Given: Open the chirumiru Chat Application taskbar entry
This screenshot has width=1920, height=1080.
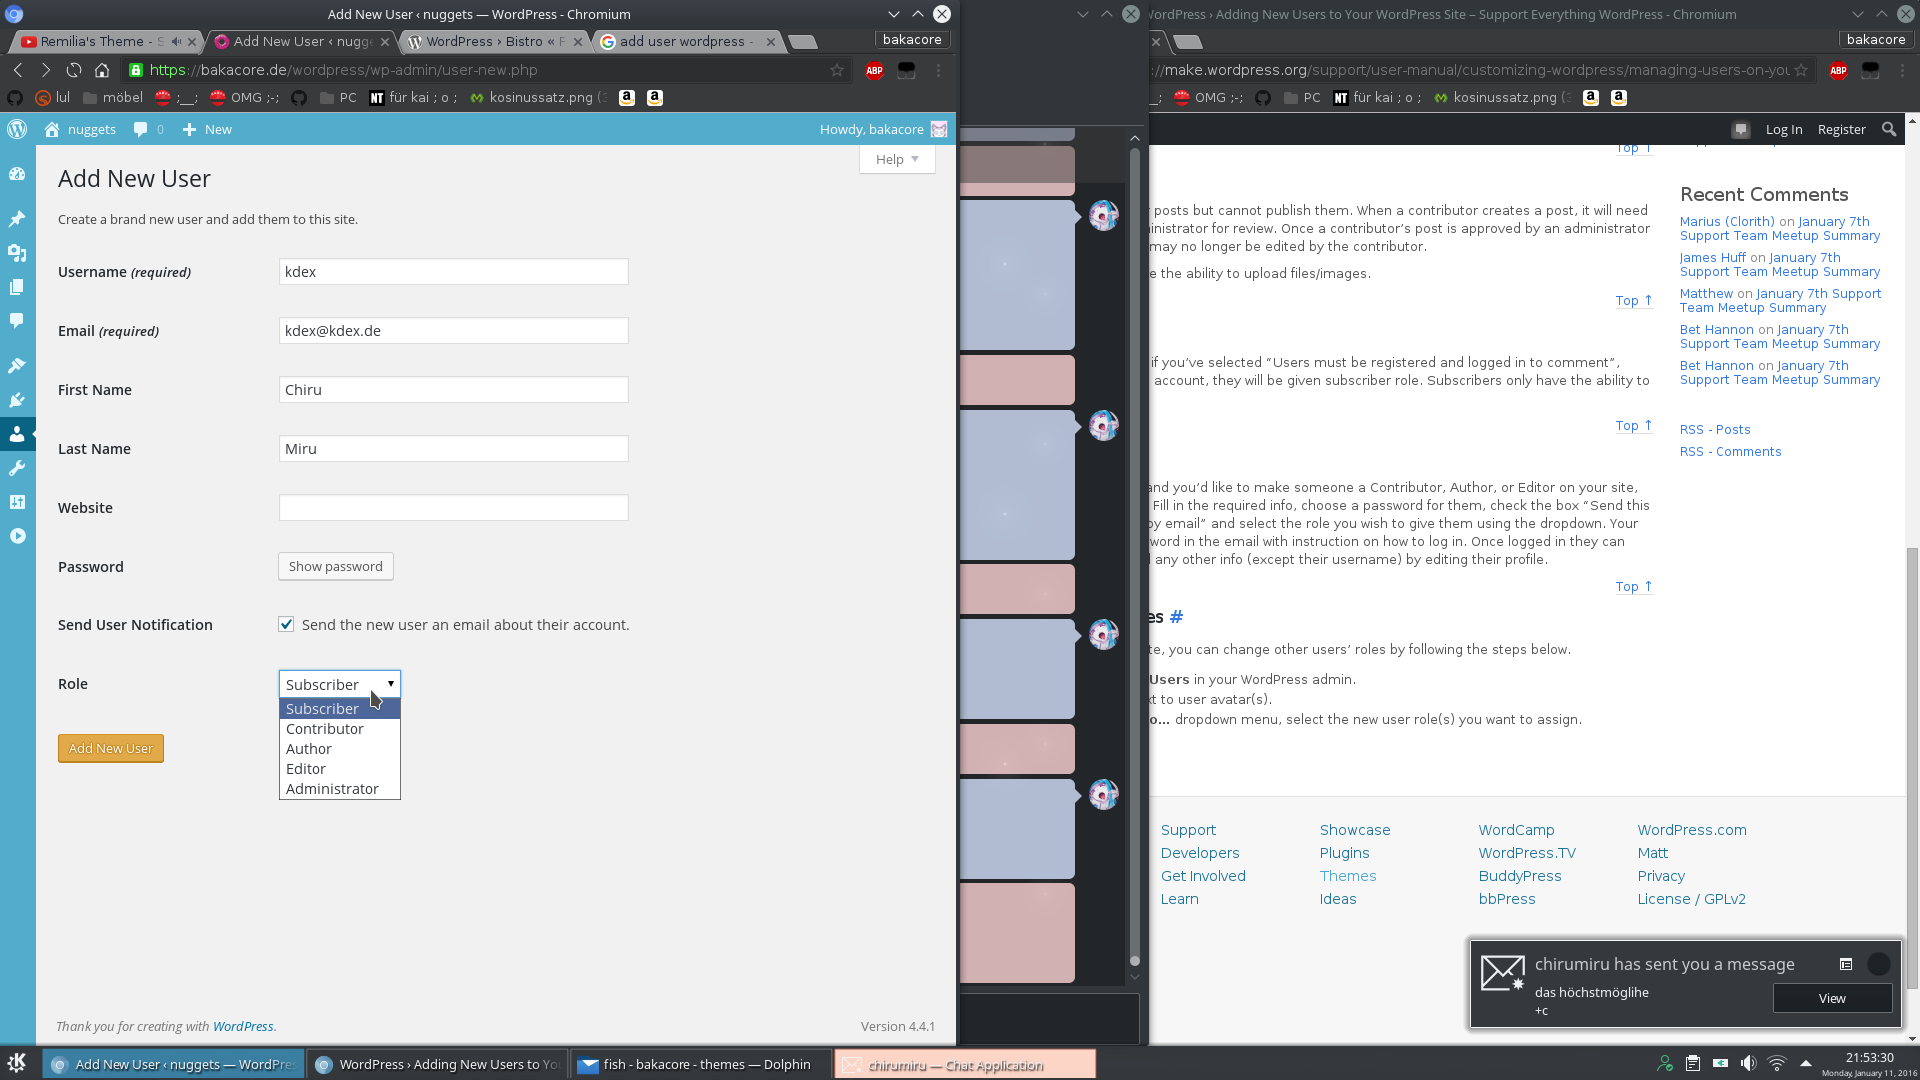Looking at the screenshot, I should 965,1064.
